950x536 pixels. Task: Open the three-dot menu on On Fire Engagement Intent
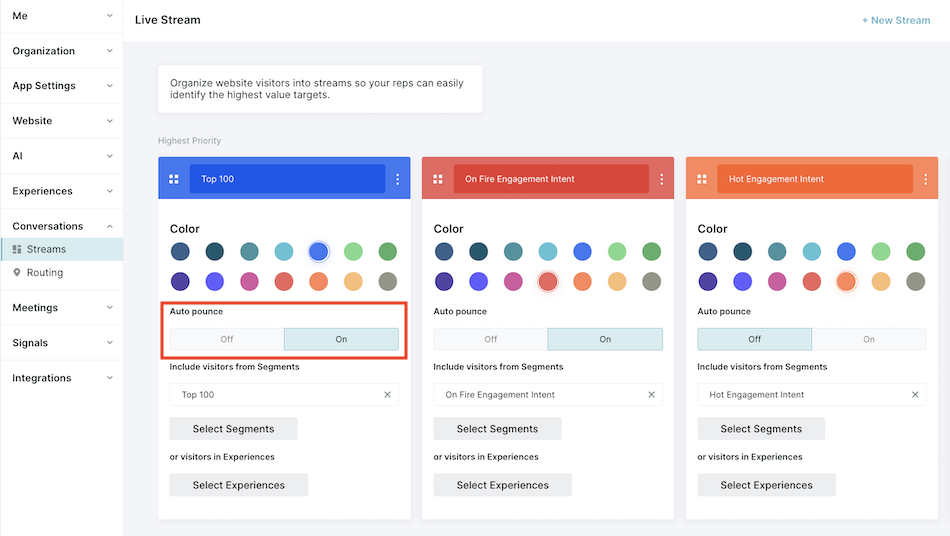pos(662,179)
